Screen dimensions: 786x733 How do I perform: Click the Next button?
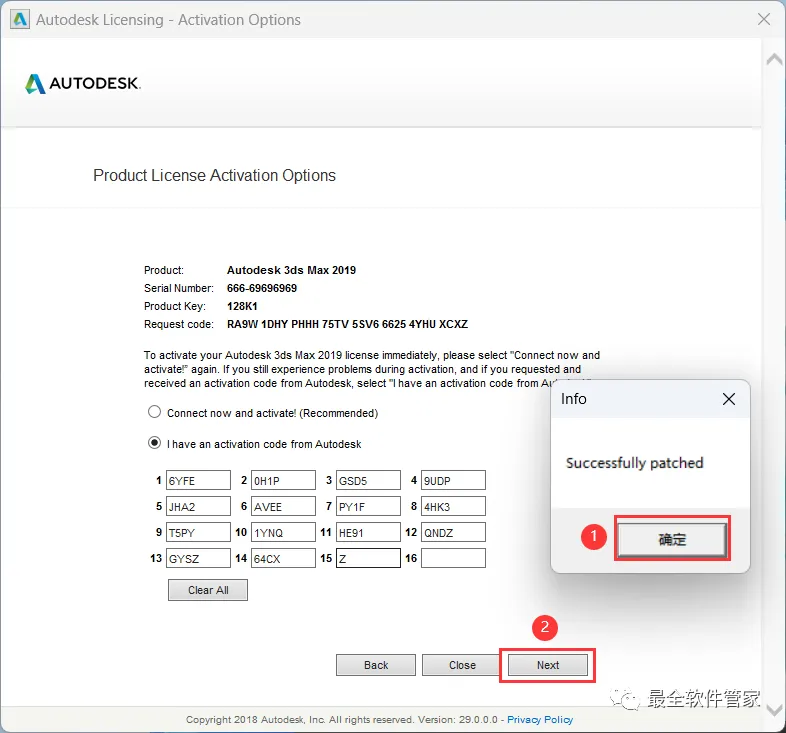tap(547, 665)
